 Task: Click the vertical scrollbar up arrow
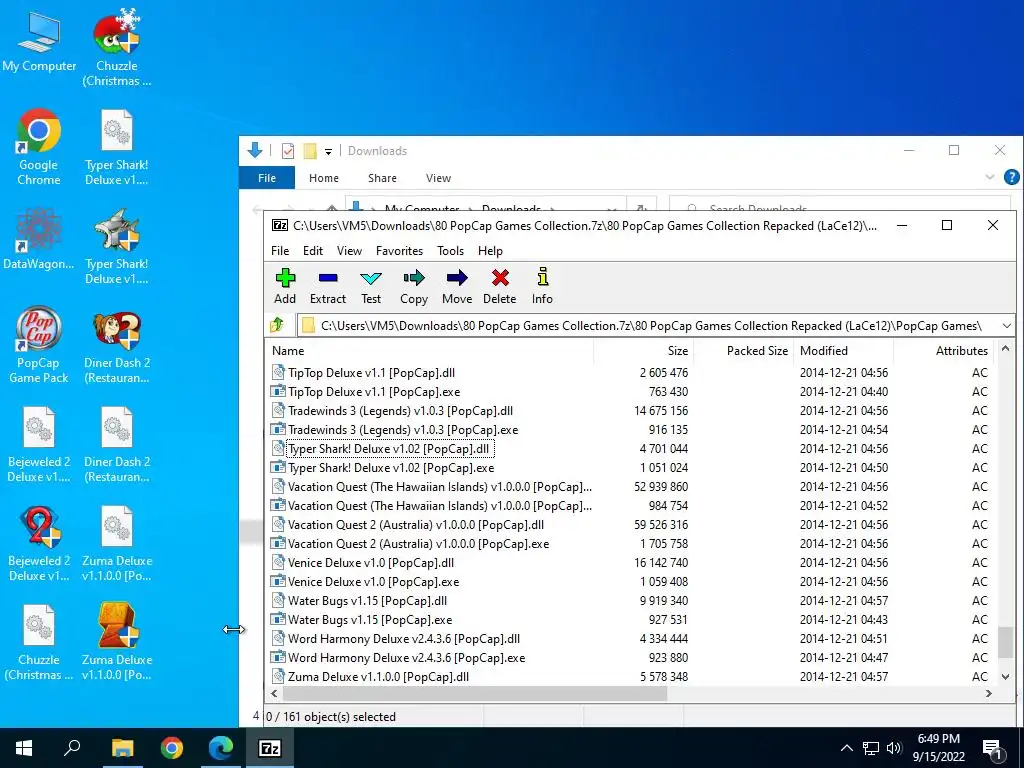pos(1005,349)
